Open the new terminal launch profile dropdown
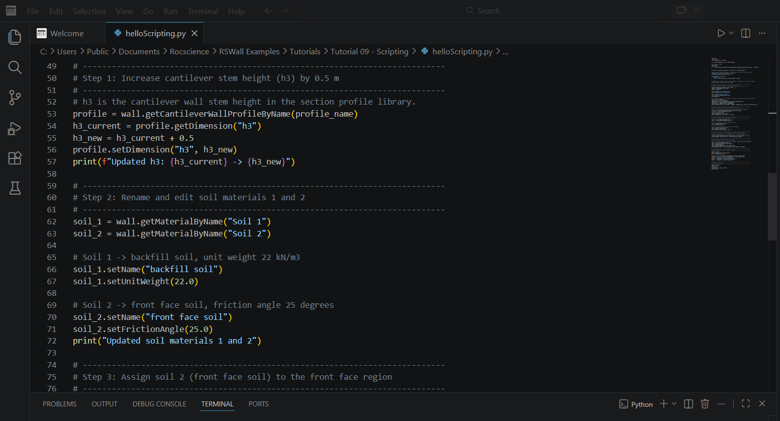 (x=674, y=404)
